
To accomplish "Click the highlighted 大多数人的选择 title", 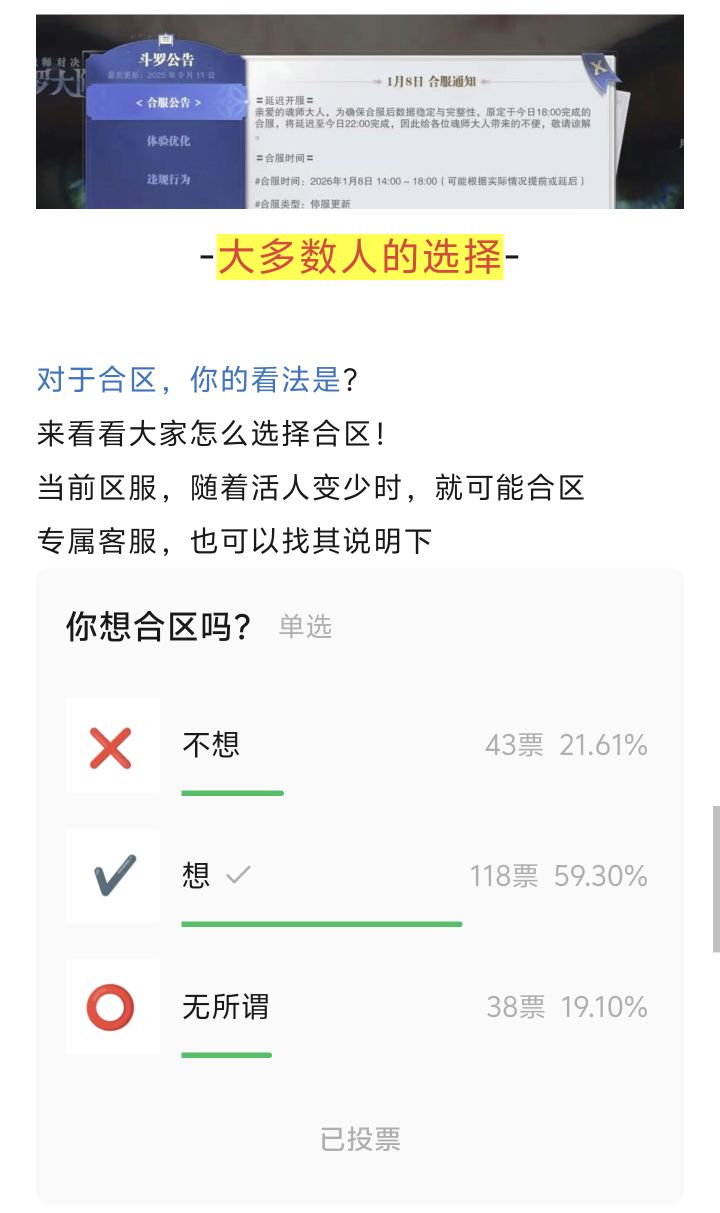I will click(x=360, y=257).
